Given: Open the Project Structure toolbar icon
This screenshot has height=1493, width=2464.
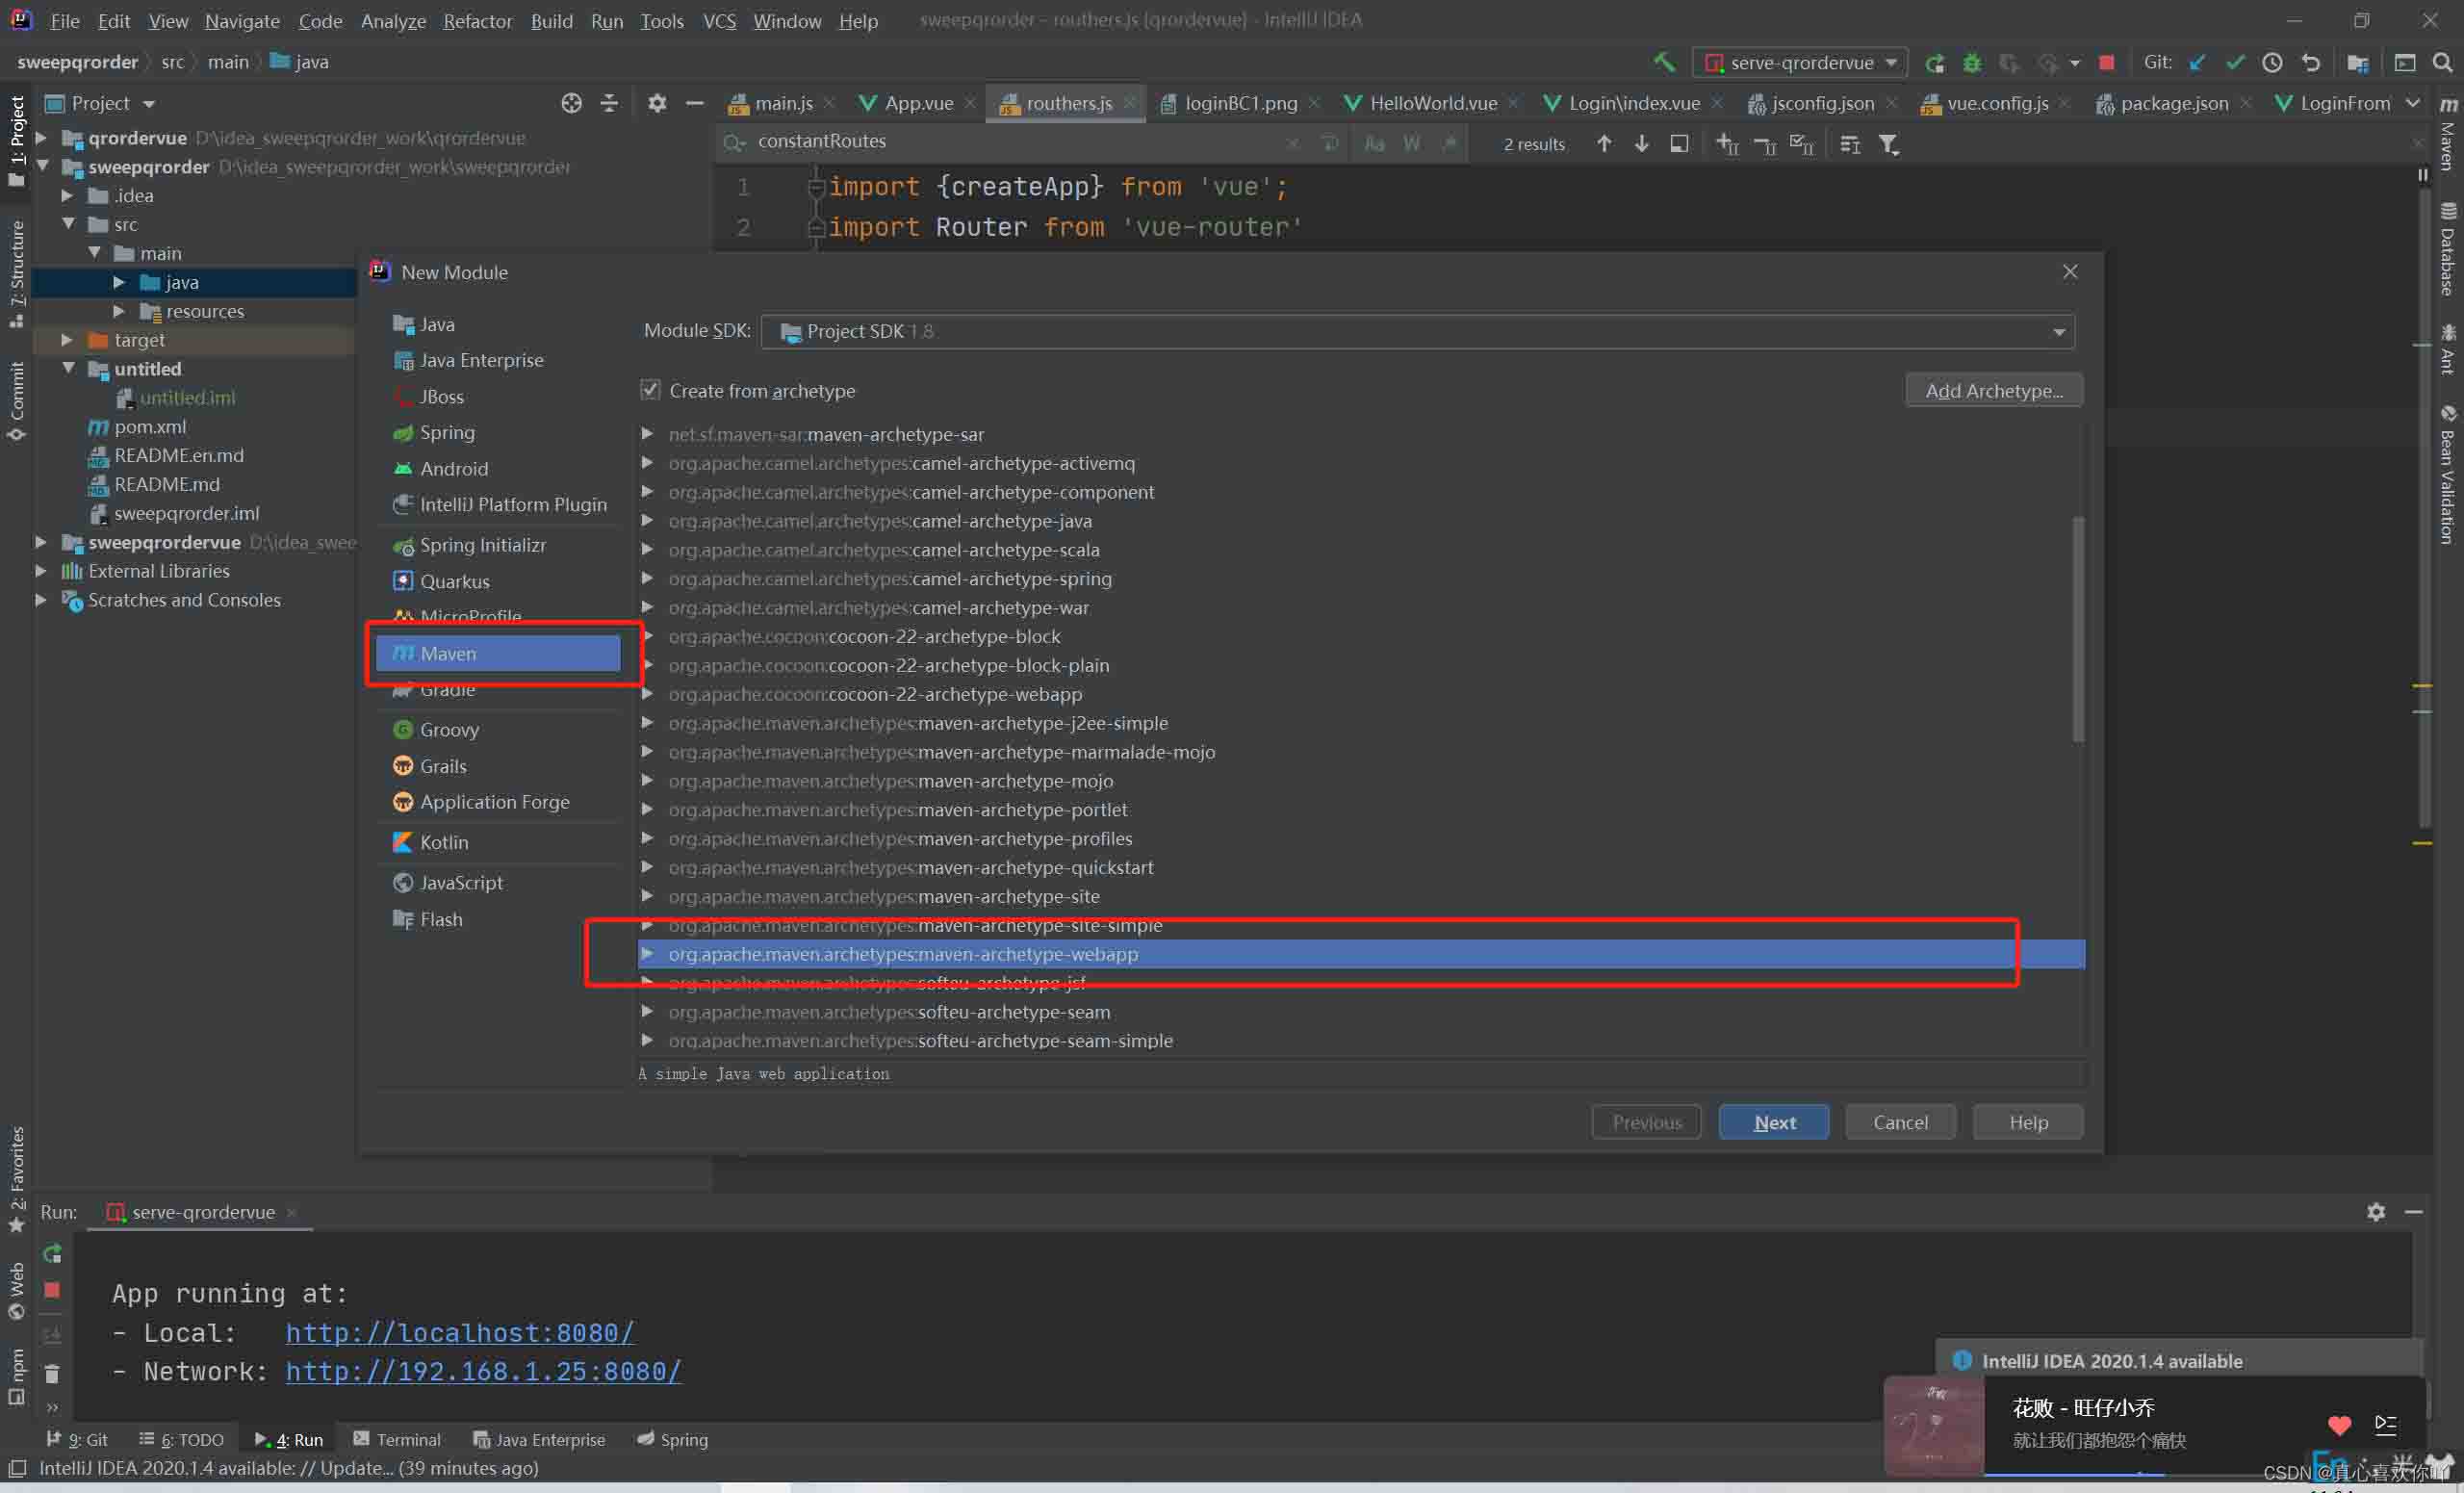Looking at the screenshot, I should 2357,62.
